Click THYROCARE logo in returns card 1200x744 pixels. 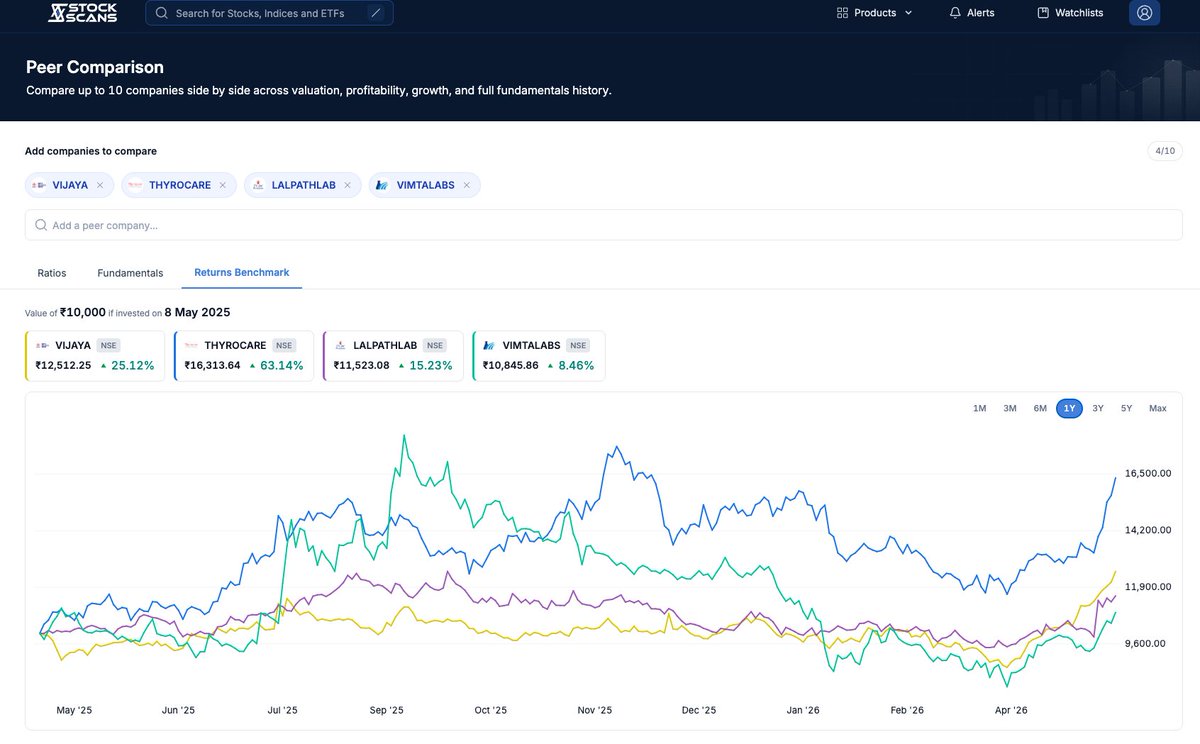(x=191, y=345)
